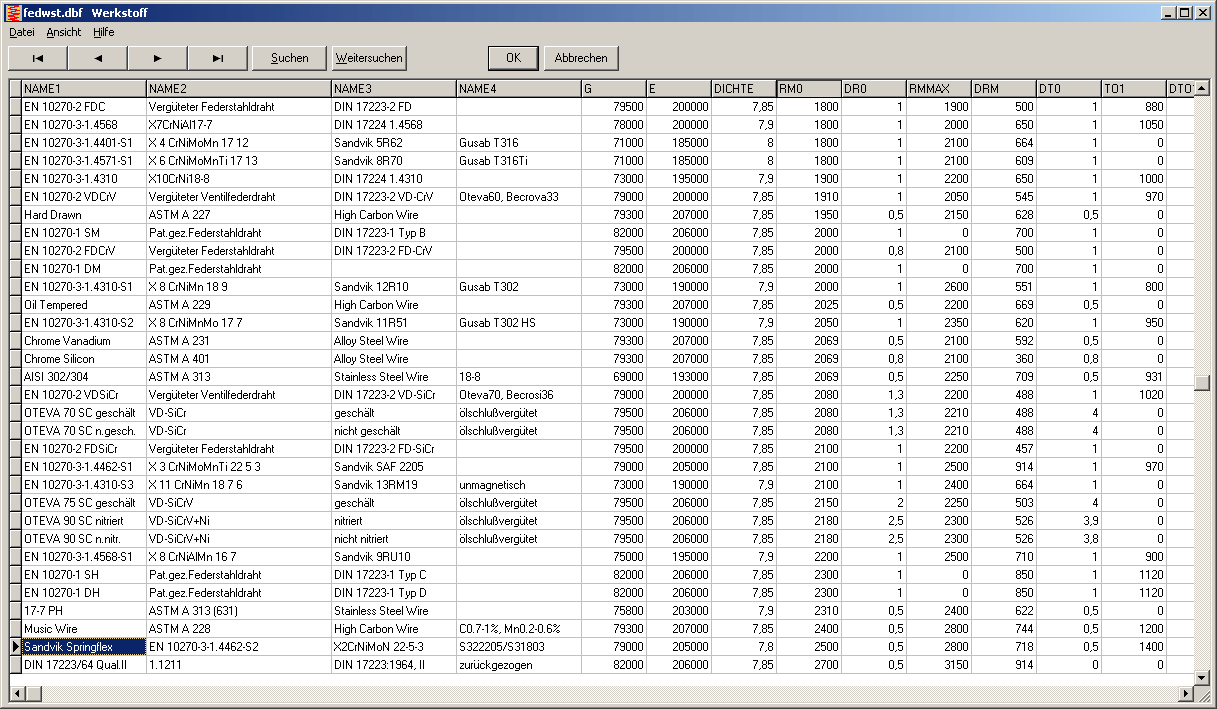The image size is (1217, 709).
Task: Select the Music Wire row cell
Action: pyautogui.click(x=84, y=629)
